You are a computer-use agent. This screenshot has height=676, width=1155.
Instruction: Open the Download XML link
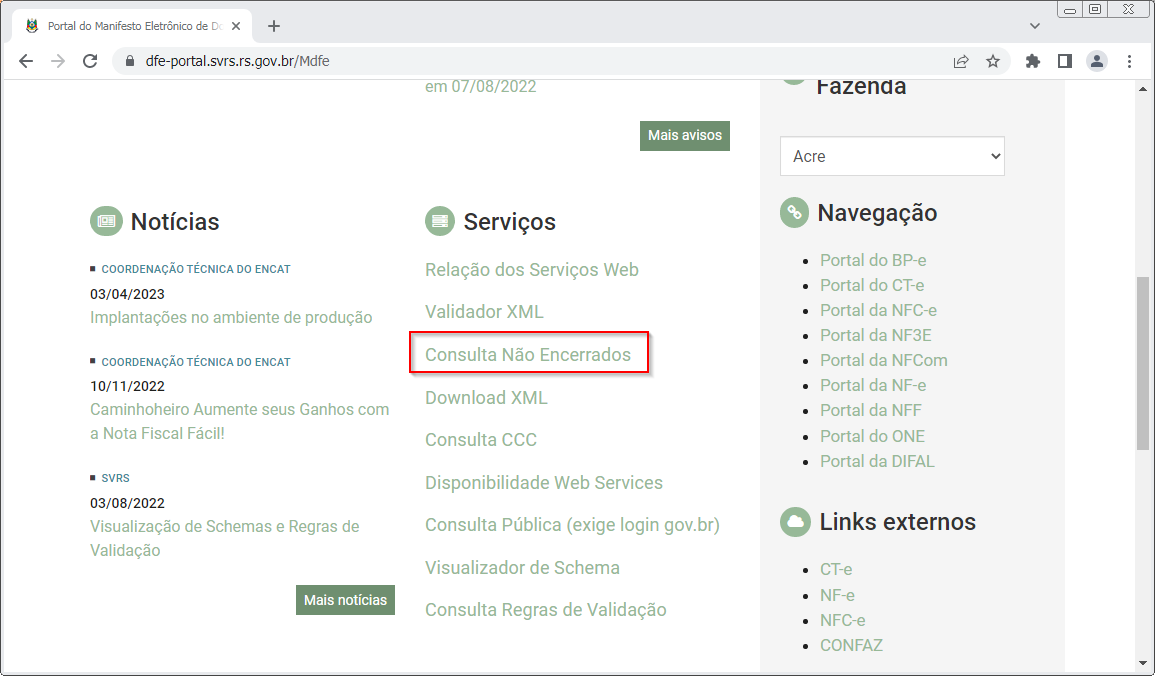486,398
